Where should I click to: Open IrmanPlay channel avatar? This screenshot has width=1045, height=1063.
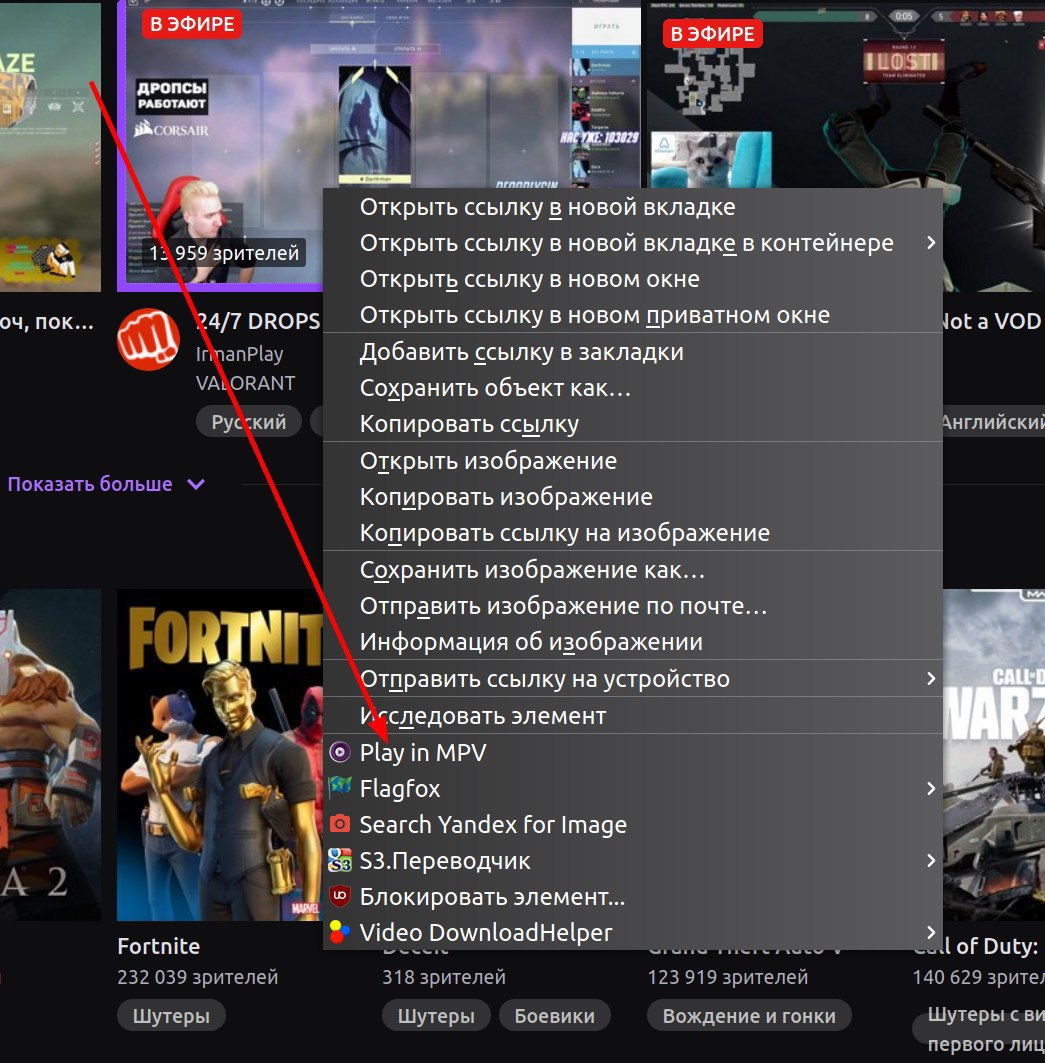click(148, 340)
